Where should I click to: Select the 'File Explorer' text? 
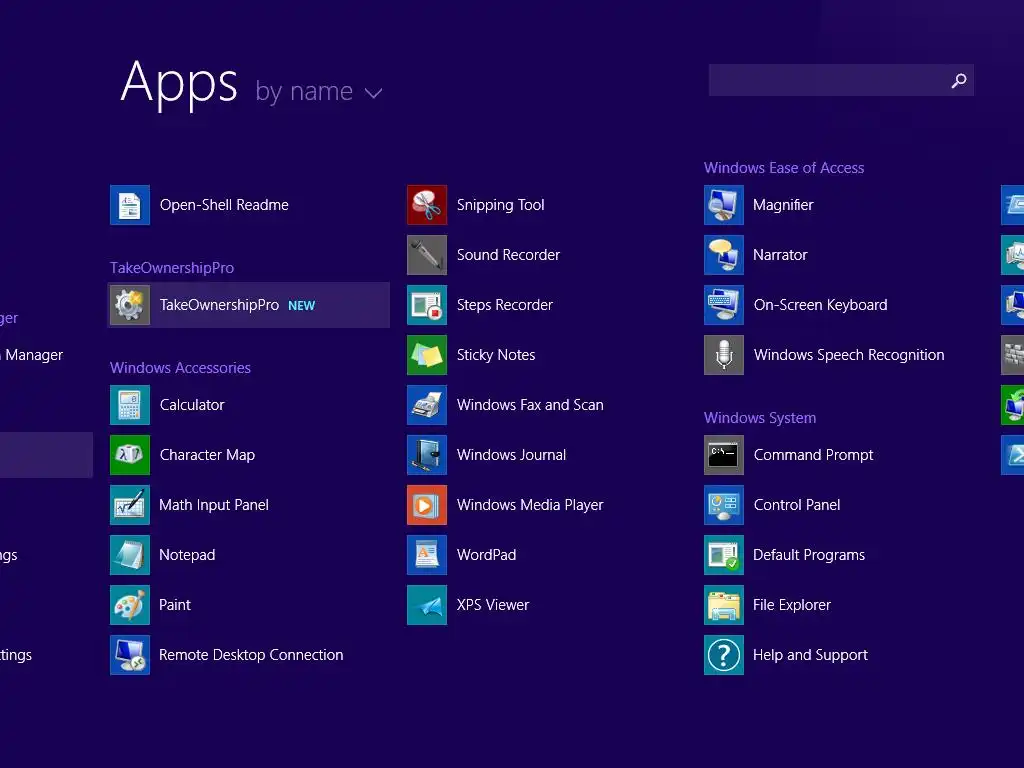point(792,605)
